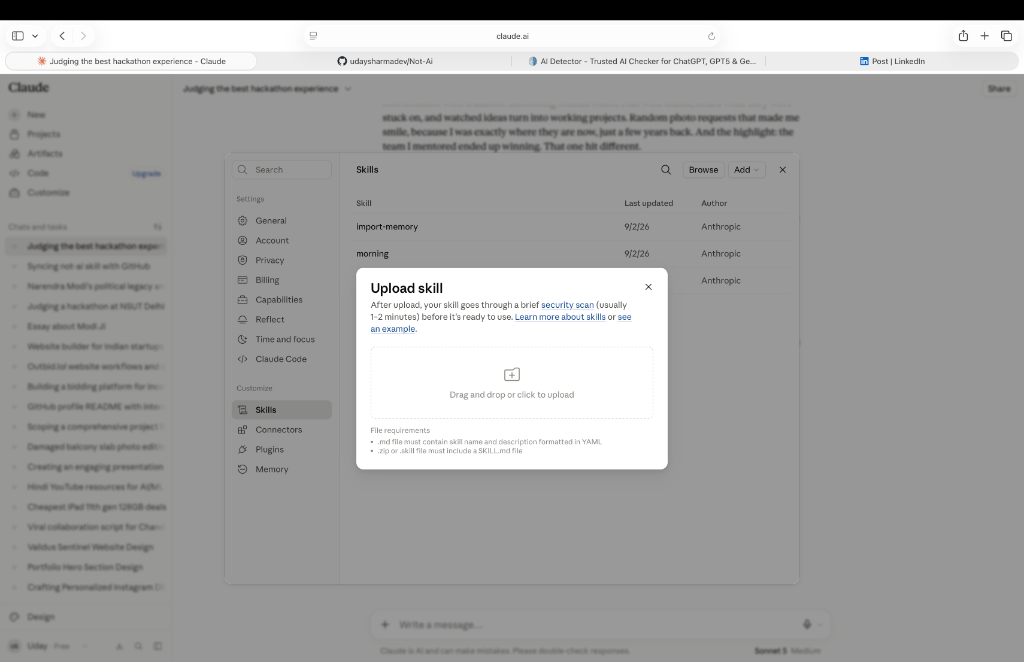Reload the page with refresh icon
The image size is (1024, 662).
point(711,36)
